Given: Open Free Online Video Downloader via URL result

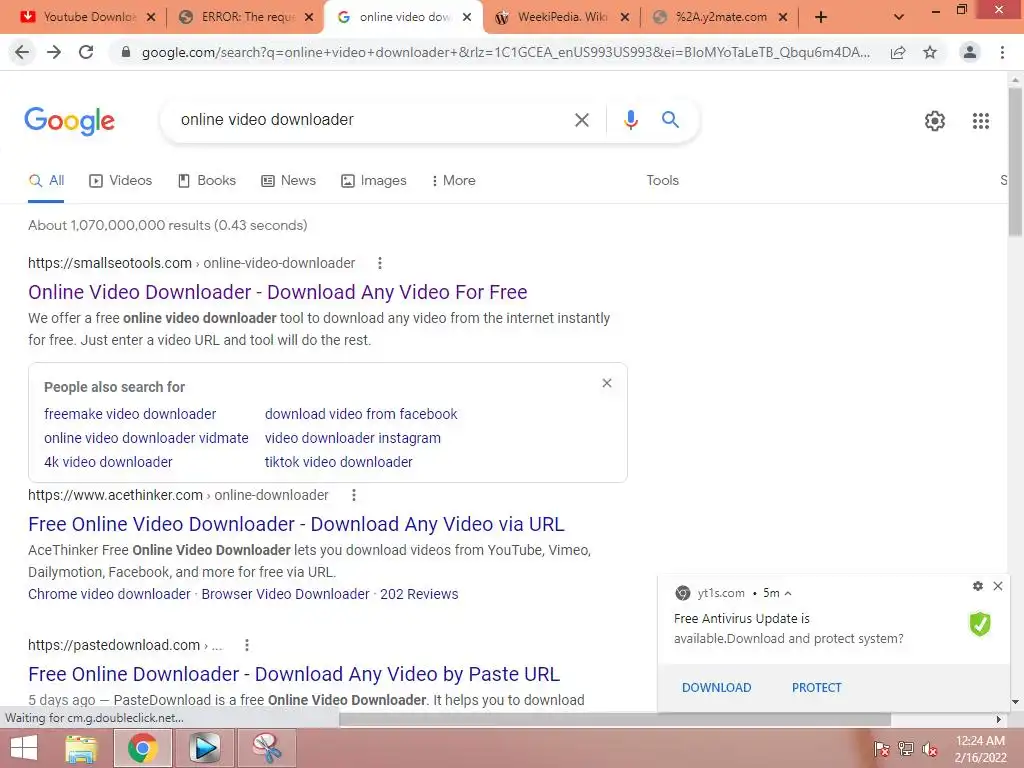Looking at the screenshot, I should 296,524.
